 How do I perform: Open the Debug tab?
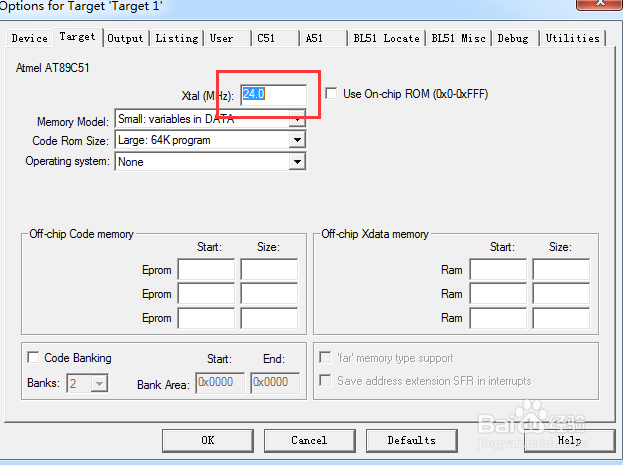point(515,39)
